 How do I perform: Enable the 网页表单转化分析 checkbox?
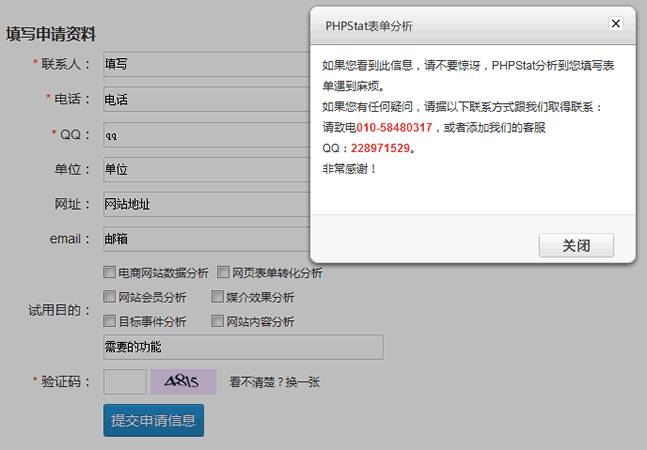(x=223, y=272)
